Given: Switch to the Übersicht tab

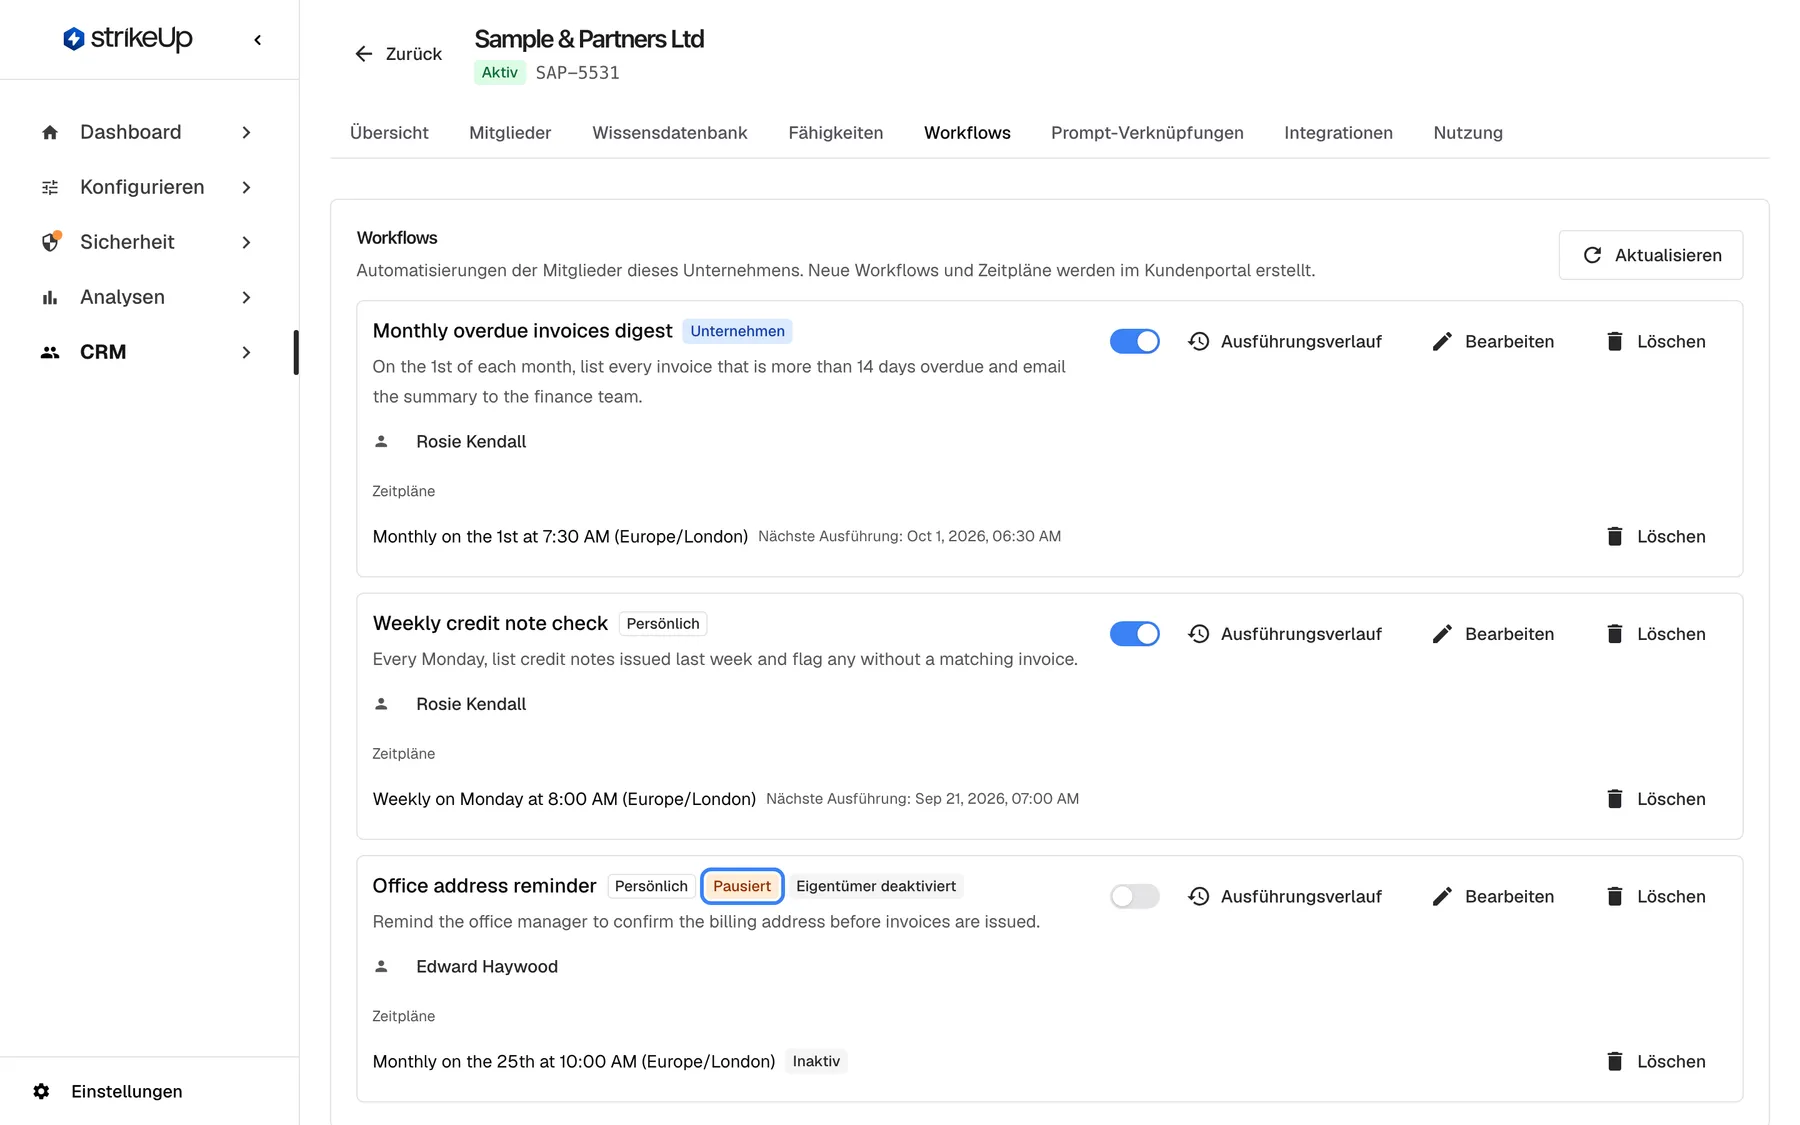Looking at the screenshot, I should point(389,133).
